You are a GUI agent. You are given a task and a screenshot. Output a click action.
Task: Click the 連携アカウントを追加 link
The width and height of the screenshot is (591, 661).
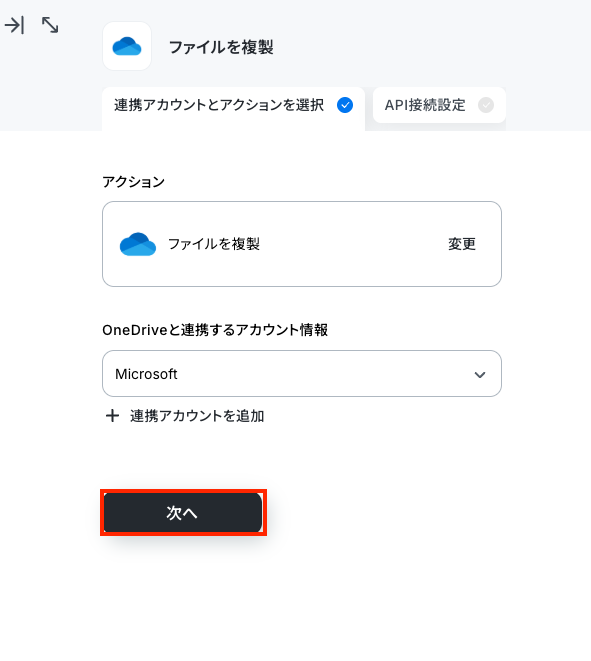coord(197,416)
